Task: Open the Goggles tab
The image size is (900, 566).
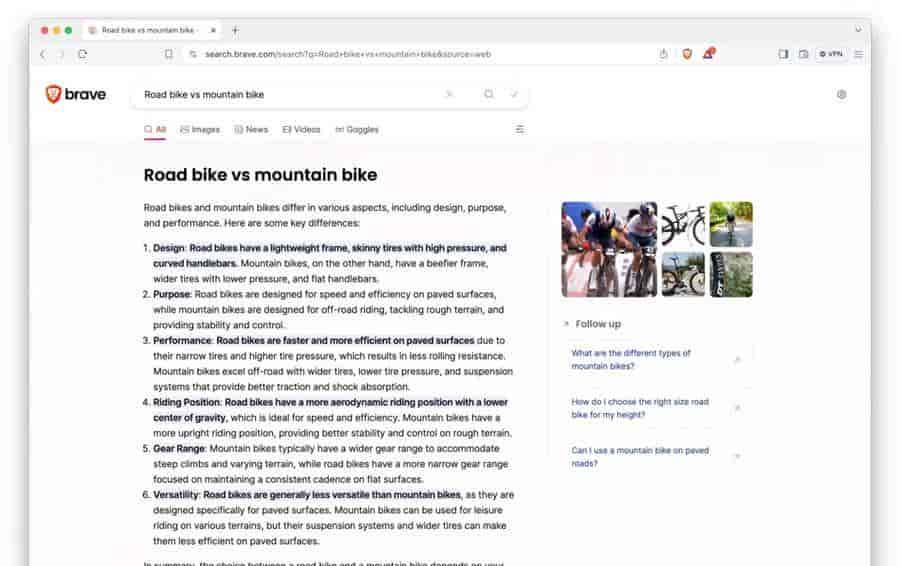Action: [356, 130]
